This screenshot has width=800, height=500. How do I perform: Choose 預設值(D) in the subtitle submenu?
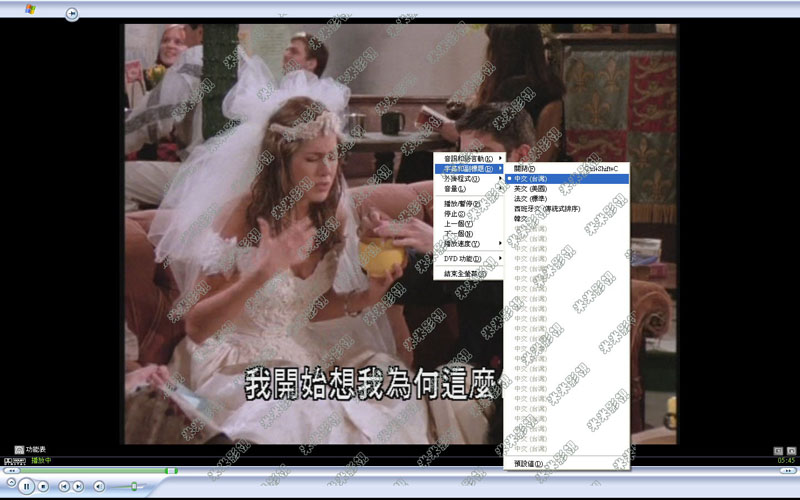[x=567, y=464]
